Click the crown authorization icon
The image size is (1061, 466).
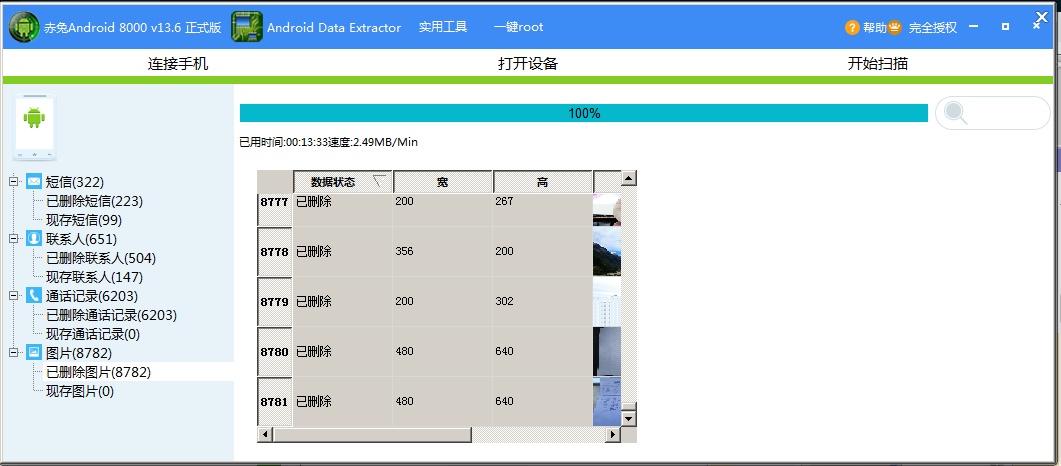pos(895,28)
